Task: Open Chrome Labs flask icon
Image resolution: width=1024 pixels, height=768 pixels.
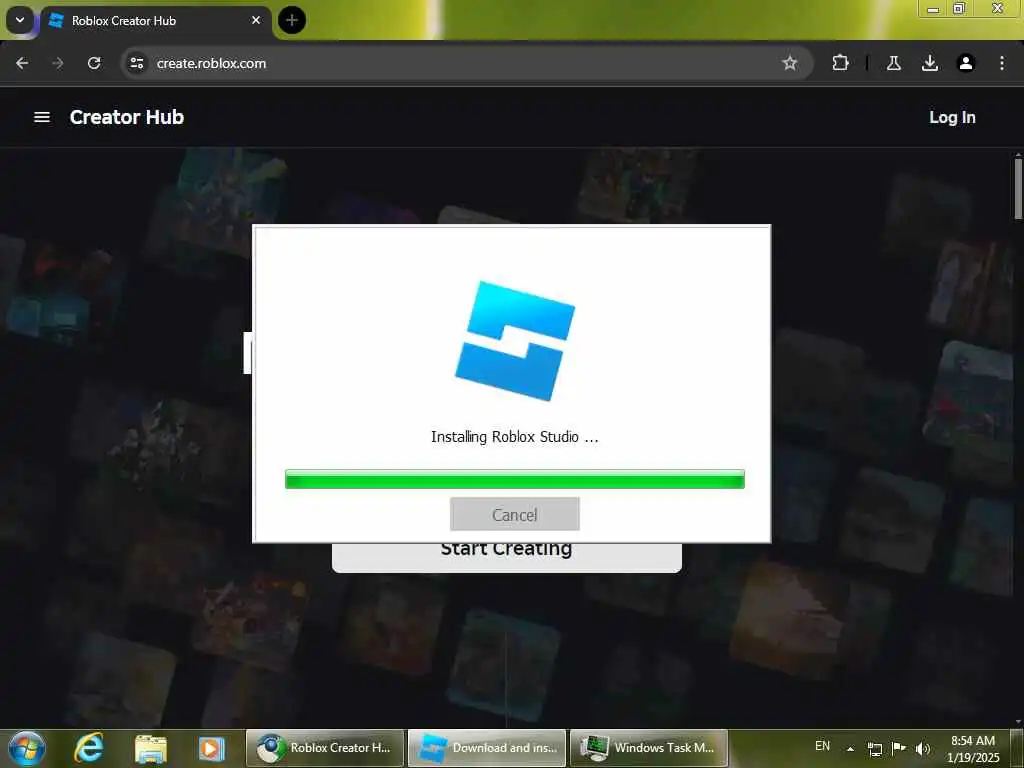Action: [893, 63]
